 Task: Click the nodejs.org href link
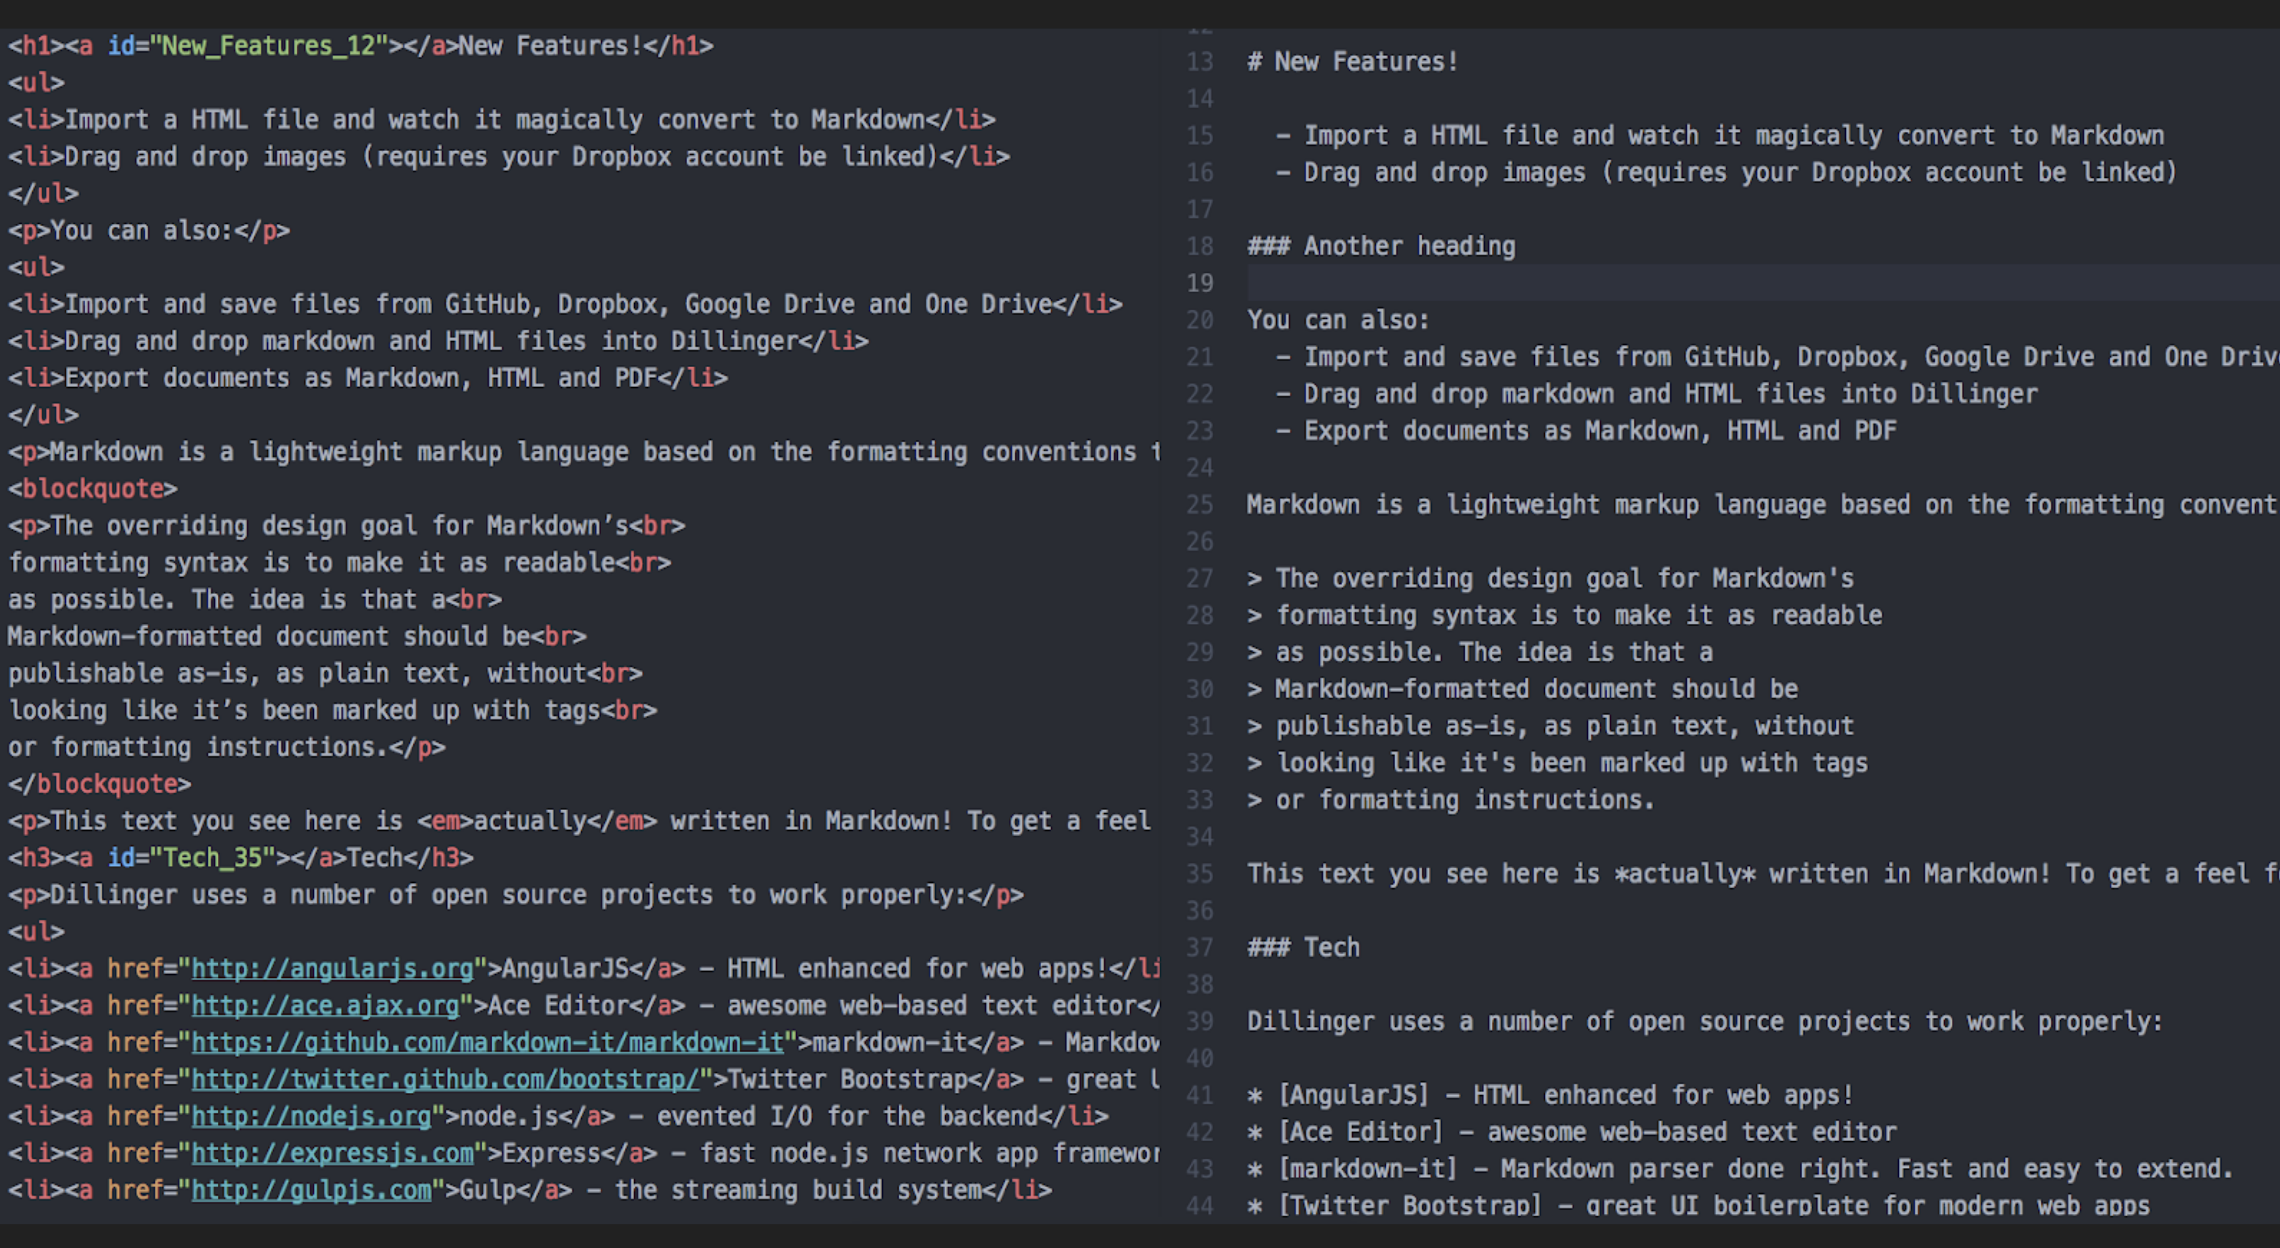point(311,1117)
